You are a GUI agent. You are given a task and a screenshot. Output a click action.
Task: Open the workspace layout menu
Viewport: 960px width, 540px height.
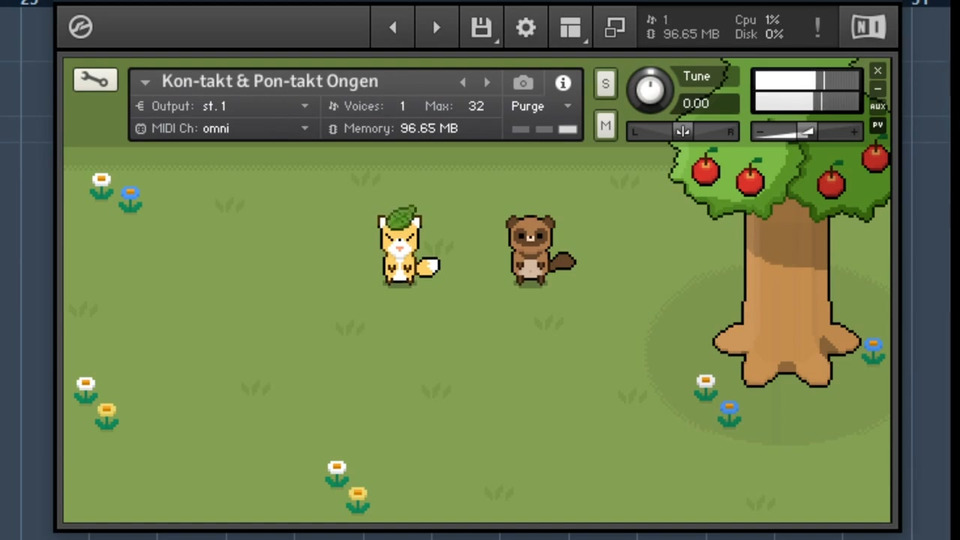pos(570,27)
